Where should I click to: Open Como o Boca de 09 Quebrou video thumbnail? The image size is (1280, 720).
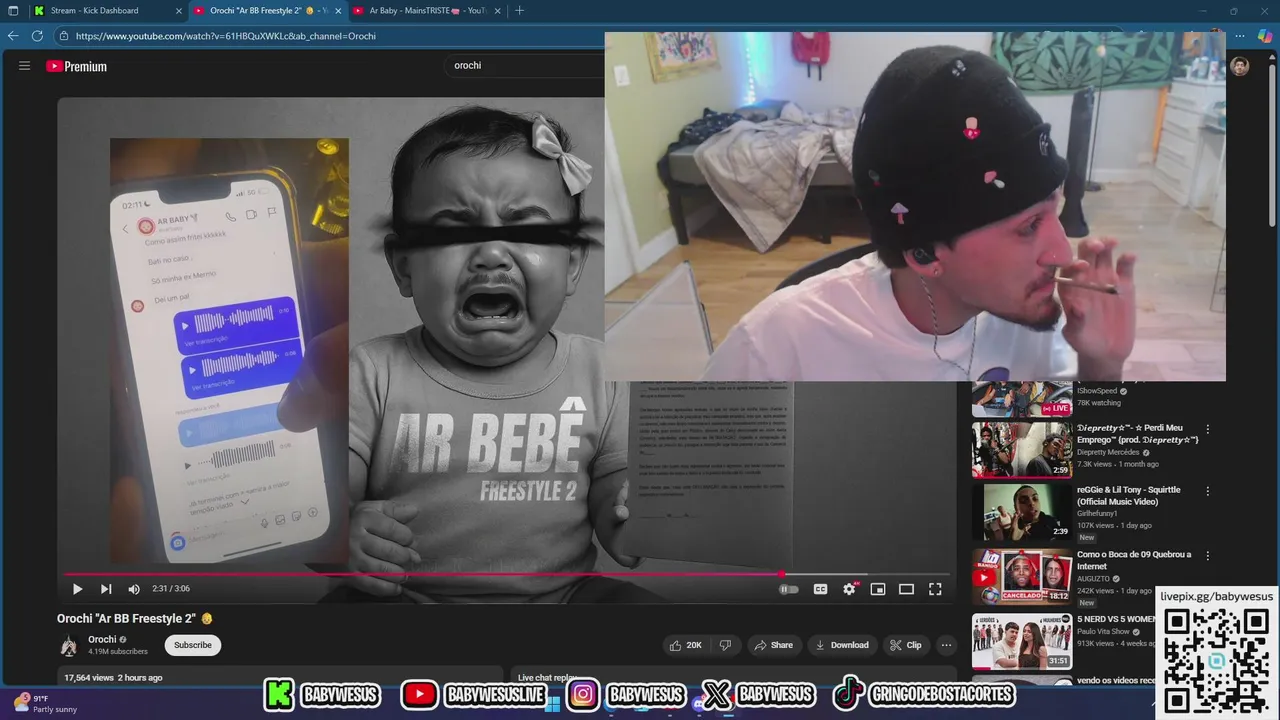(1022, 577)
